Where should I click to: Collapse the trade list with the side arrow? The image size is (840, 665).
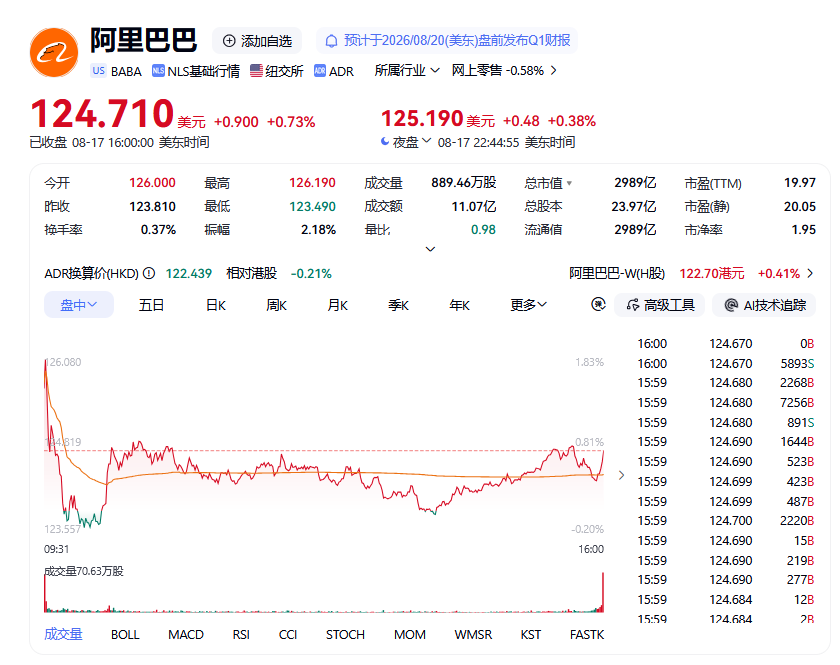pyautogui.click(x=621, y=475)
